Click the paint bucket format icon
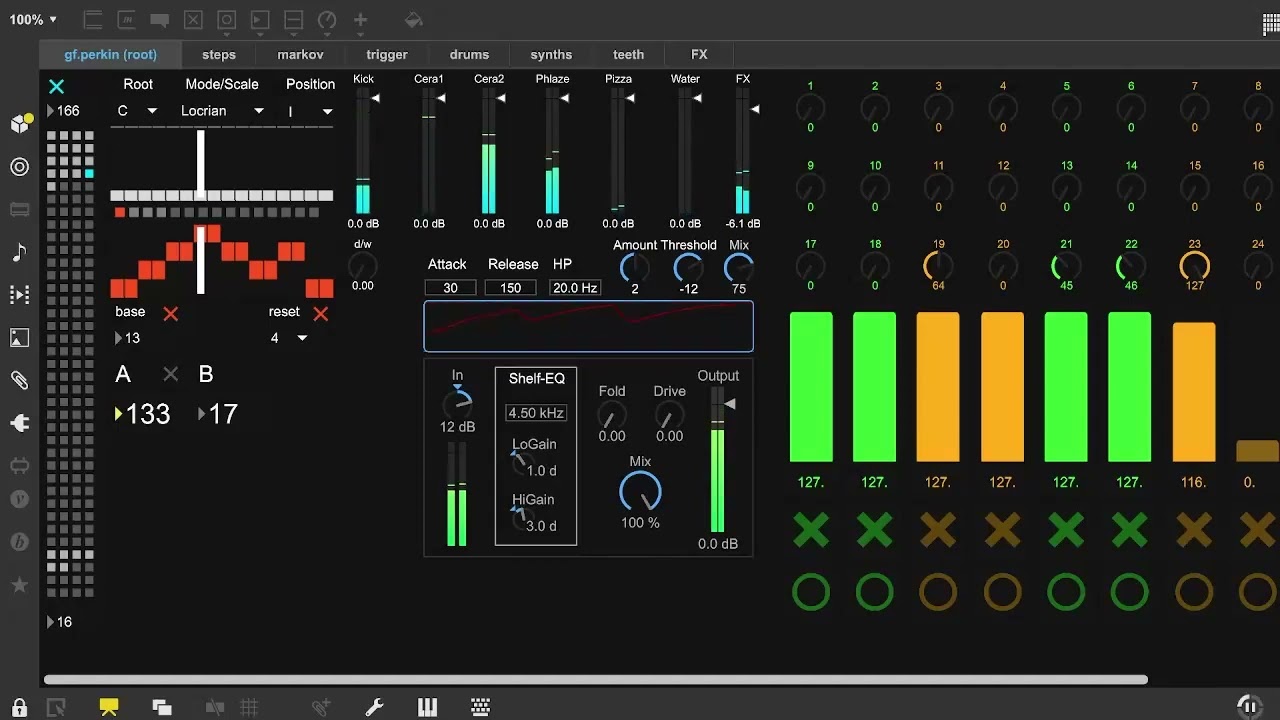 pyautogui.click(x=413, y=20)
